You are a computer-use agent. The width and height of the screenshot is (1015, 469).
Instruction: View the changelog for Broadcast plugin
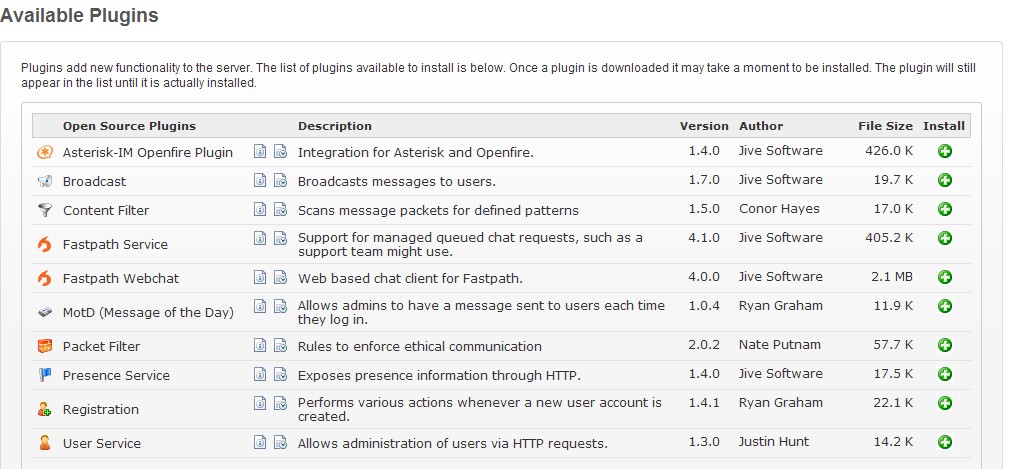[280, 181]
